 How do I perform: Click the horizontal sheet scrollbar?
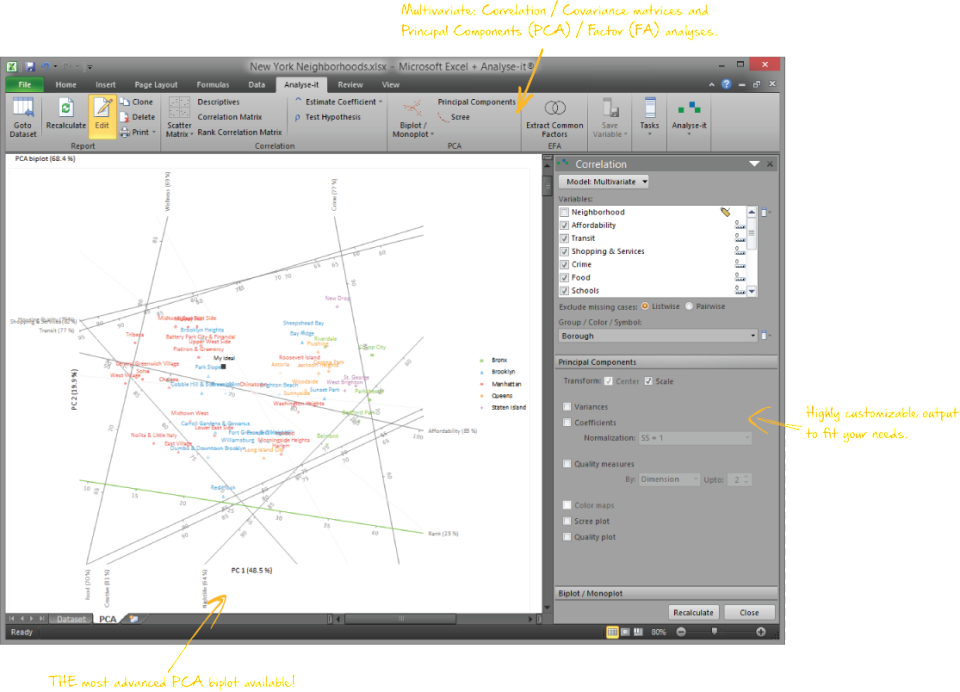click(x=400, y=619)
